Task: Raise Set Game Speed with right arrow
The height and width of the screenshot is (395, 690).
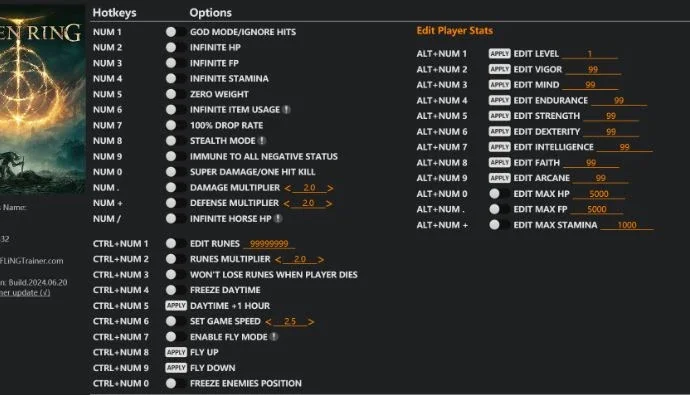Action: click(x=311, y=322)
